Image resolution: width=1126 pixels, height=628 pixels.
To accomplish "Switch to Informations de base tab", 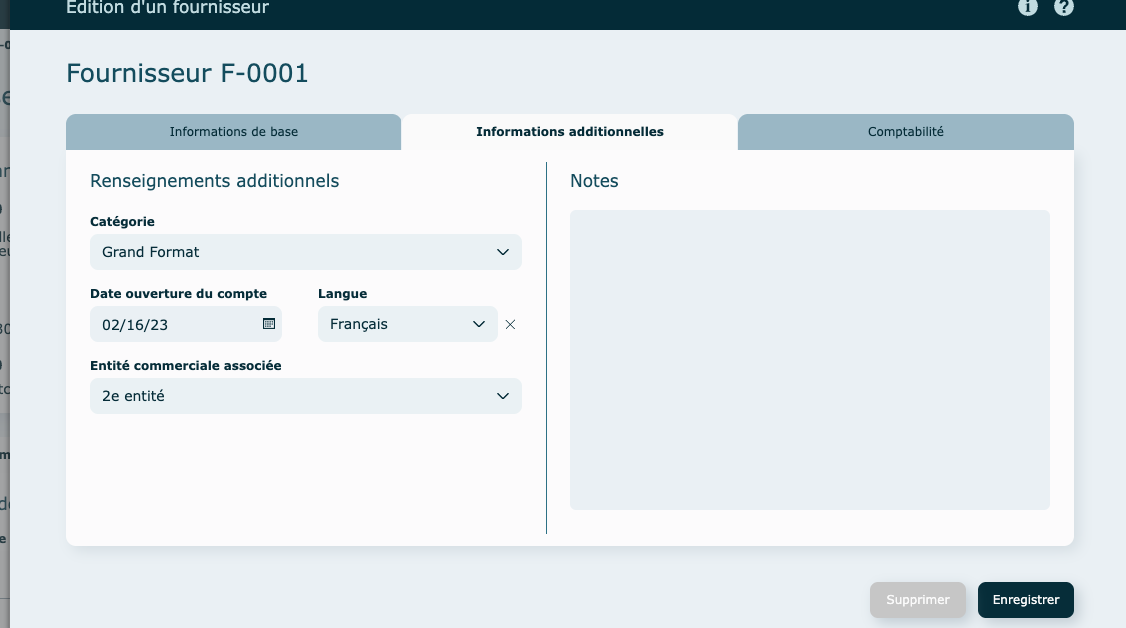I will point(233,132).
